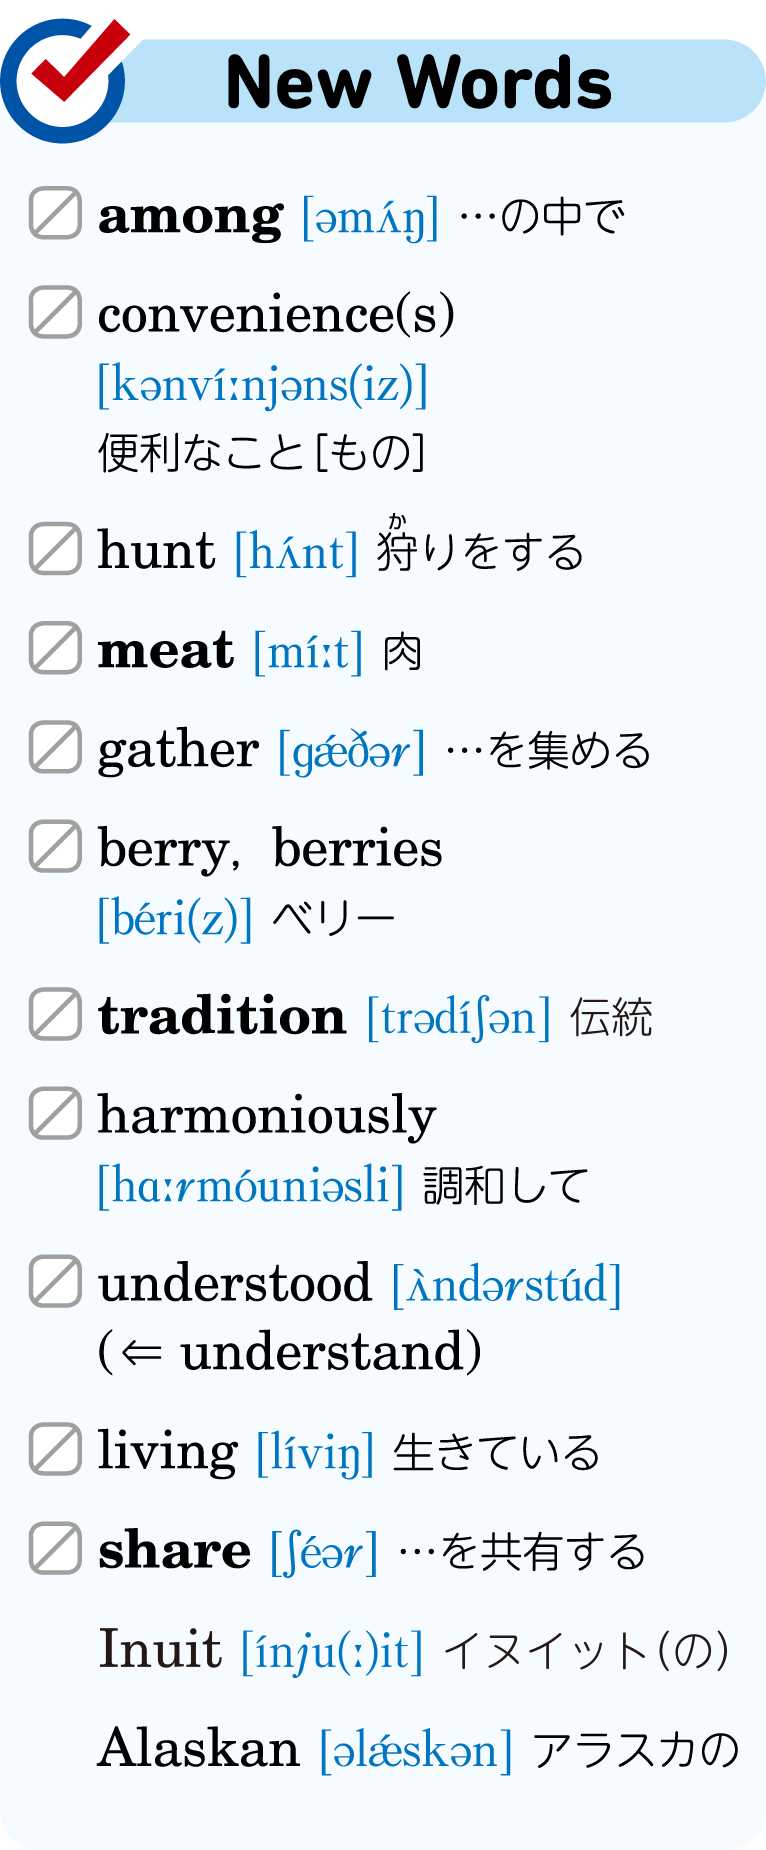Mark the hunt checkbox

pyautogui.click(x=55, y=548)
